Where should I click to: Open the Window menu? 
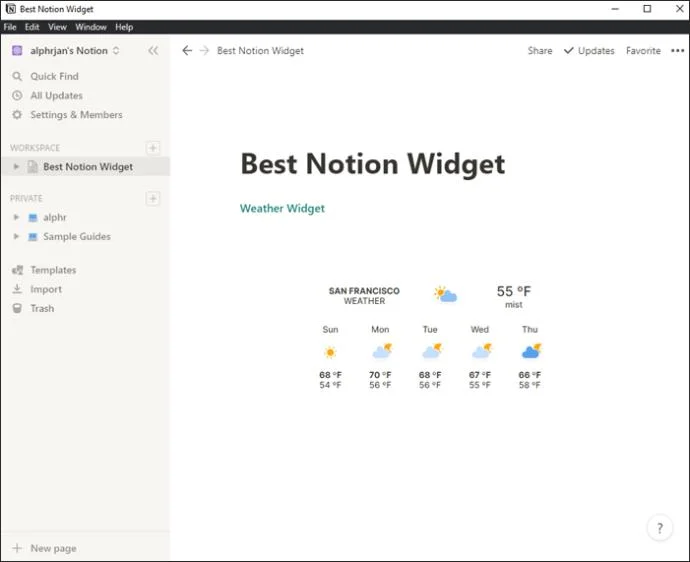pos(91,27)
